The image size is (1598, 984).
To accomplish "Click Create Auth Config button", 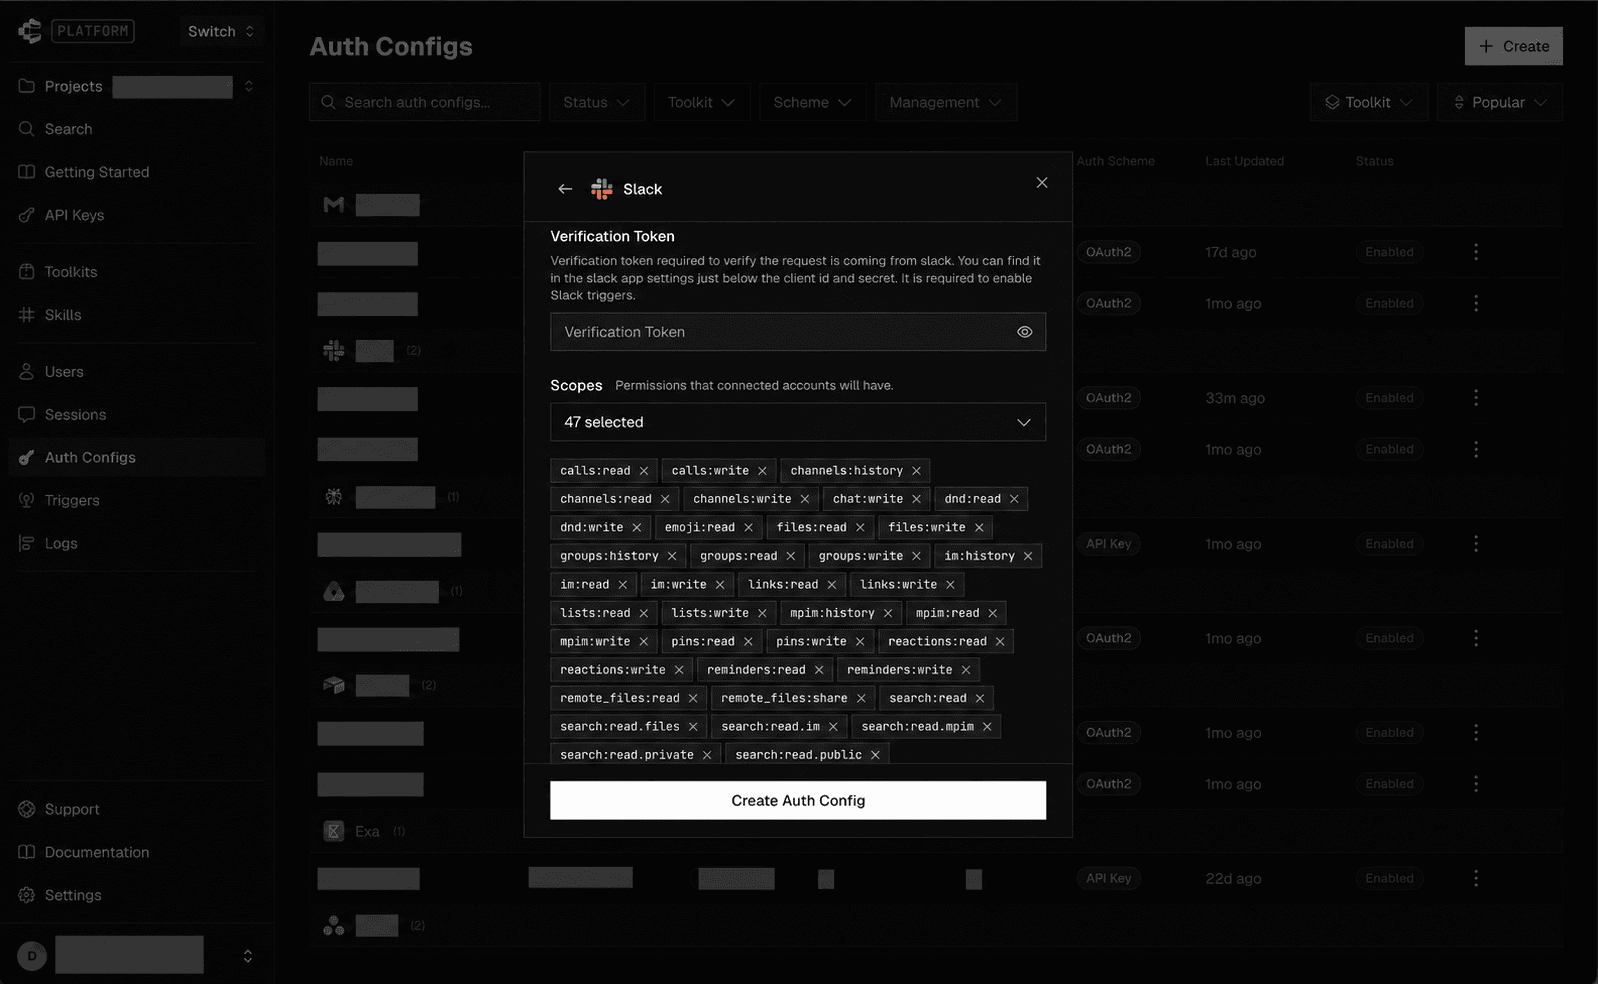I will click(x=798, y=800).
